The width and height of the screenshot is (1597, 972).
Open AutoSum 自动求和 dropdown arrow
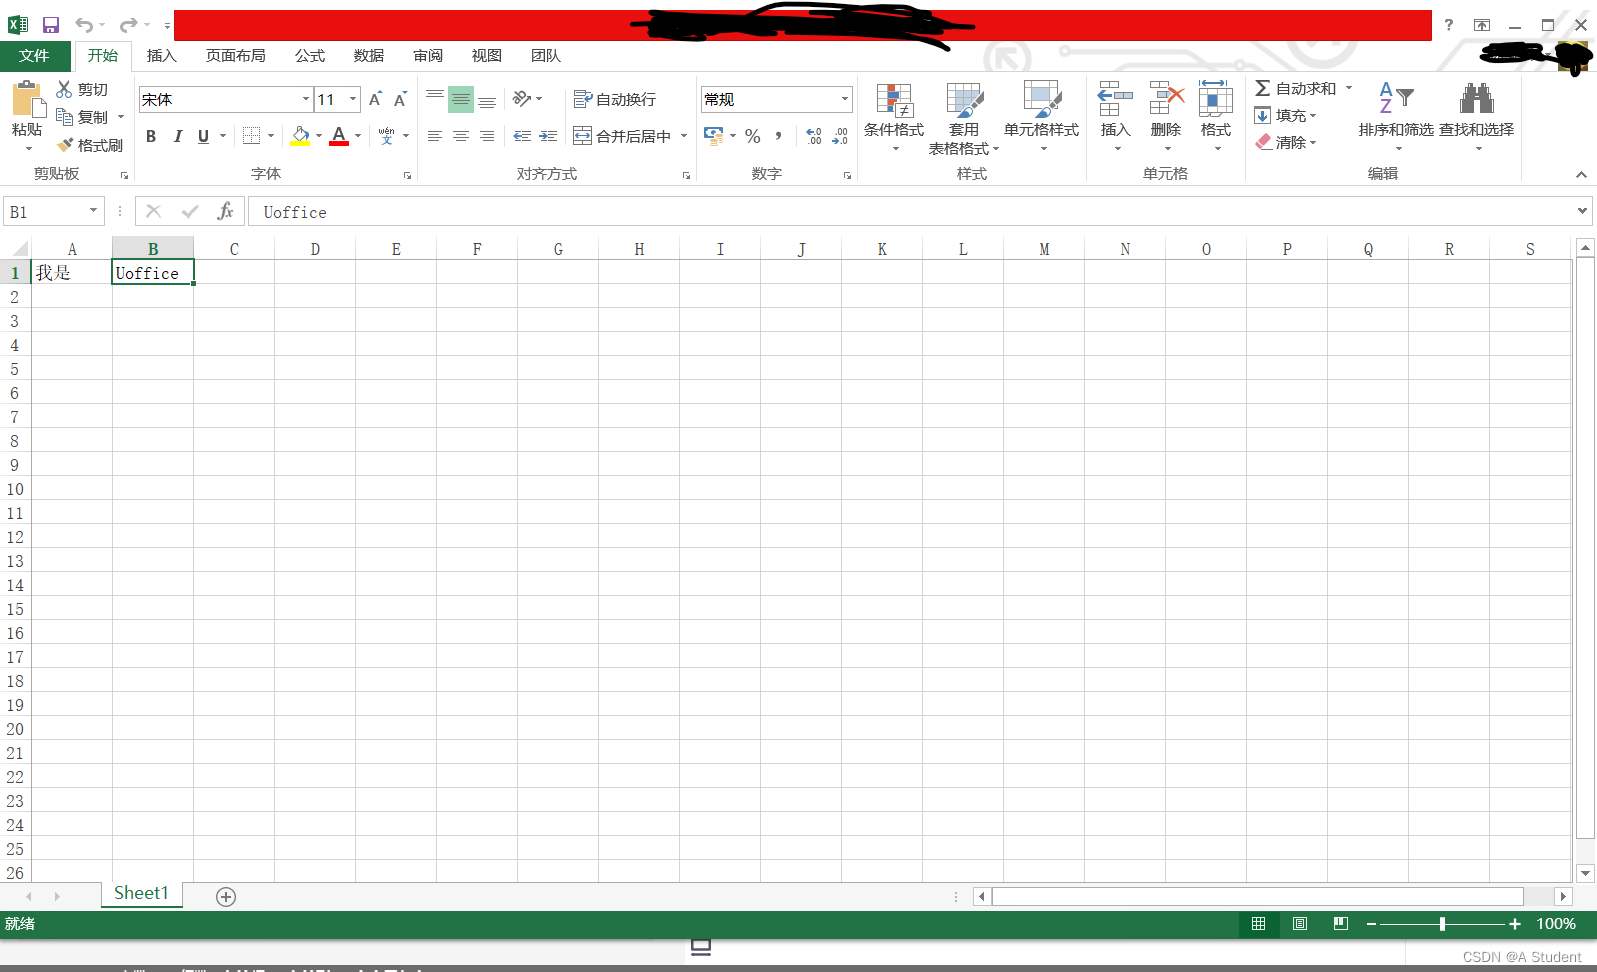[x=1348, y=88]
